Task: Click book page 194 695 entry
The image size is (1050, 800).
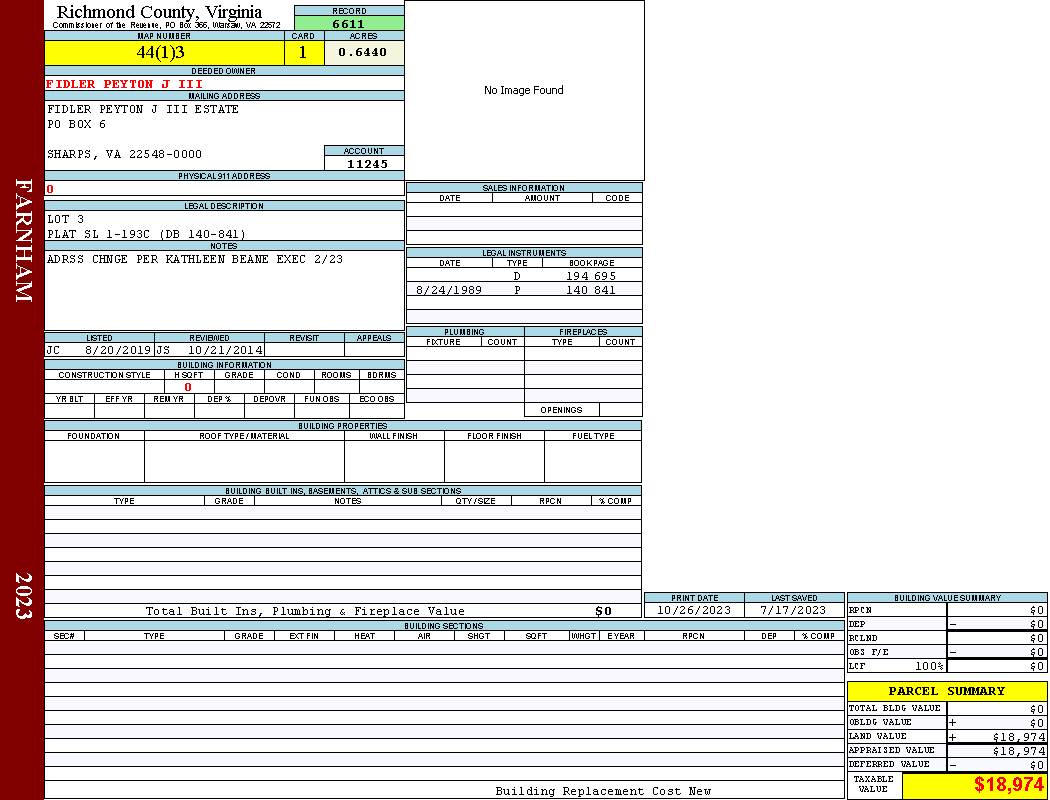Action: click(591, 276)
